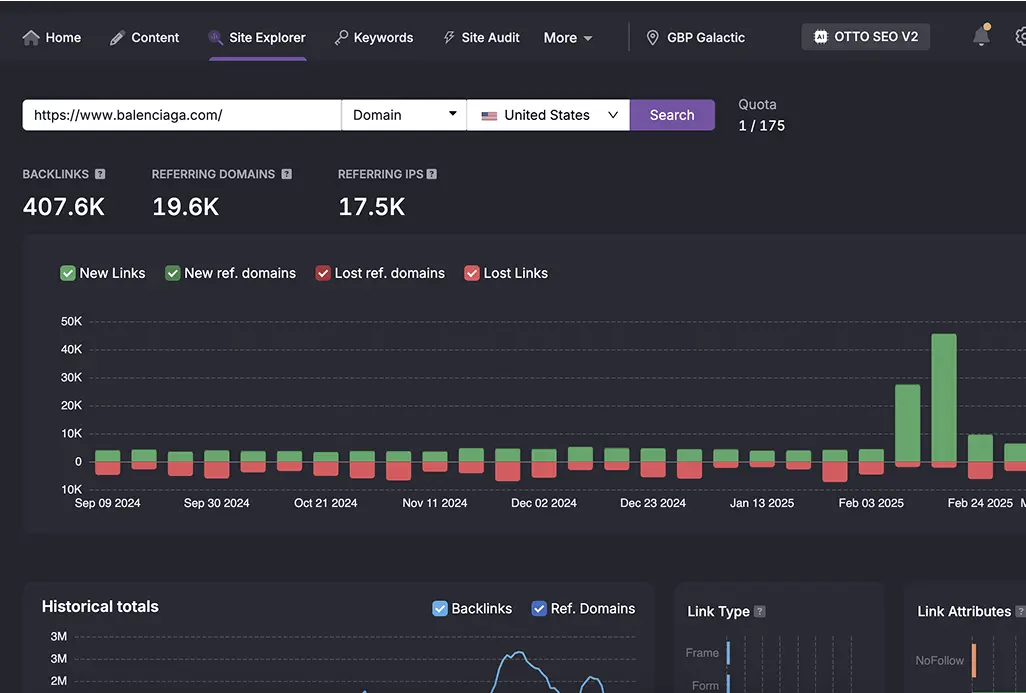
Task: Click help icon next to Referring Domains
Action: tap(287, 174)
